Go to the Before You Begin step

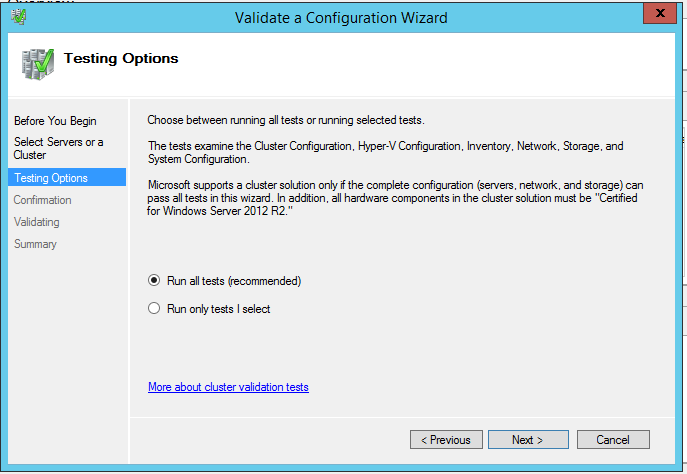tap(55, 121)
